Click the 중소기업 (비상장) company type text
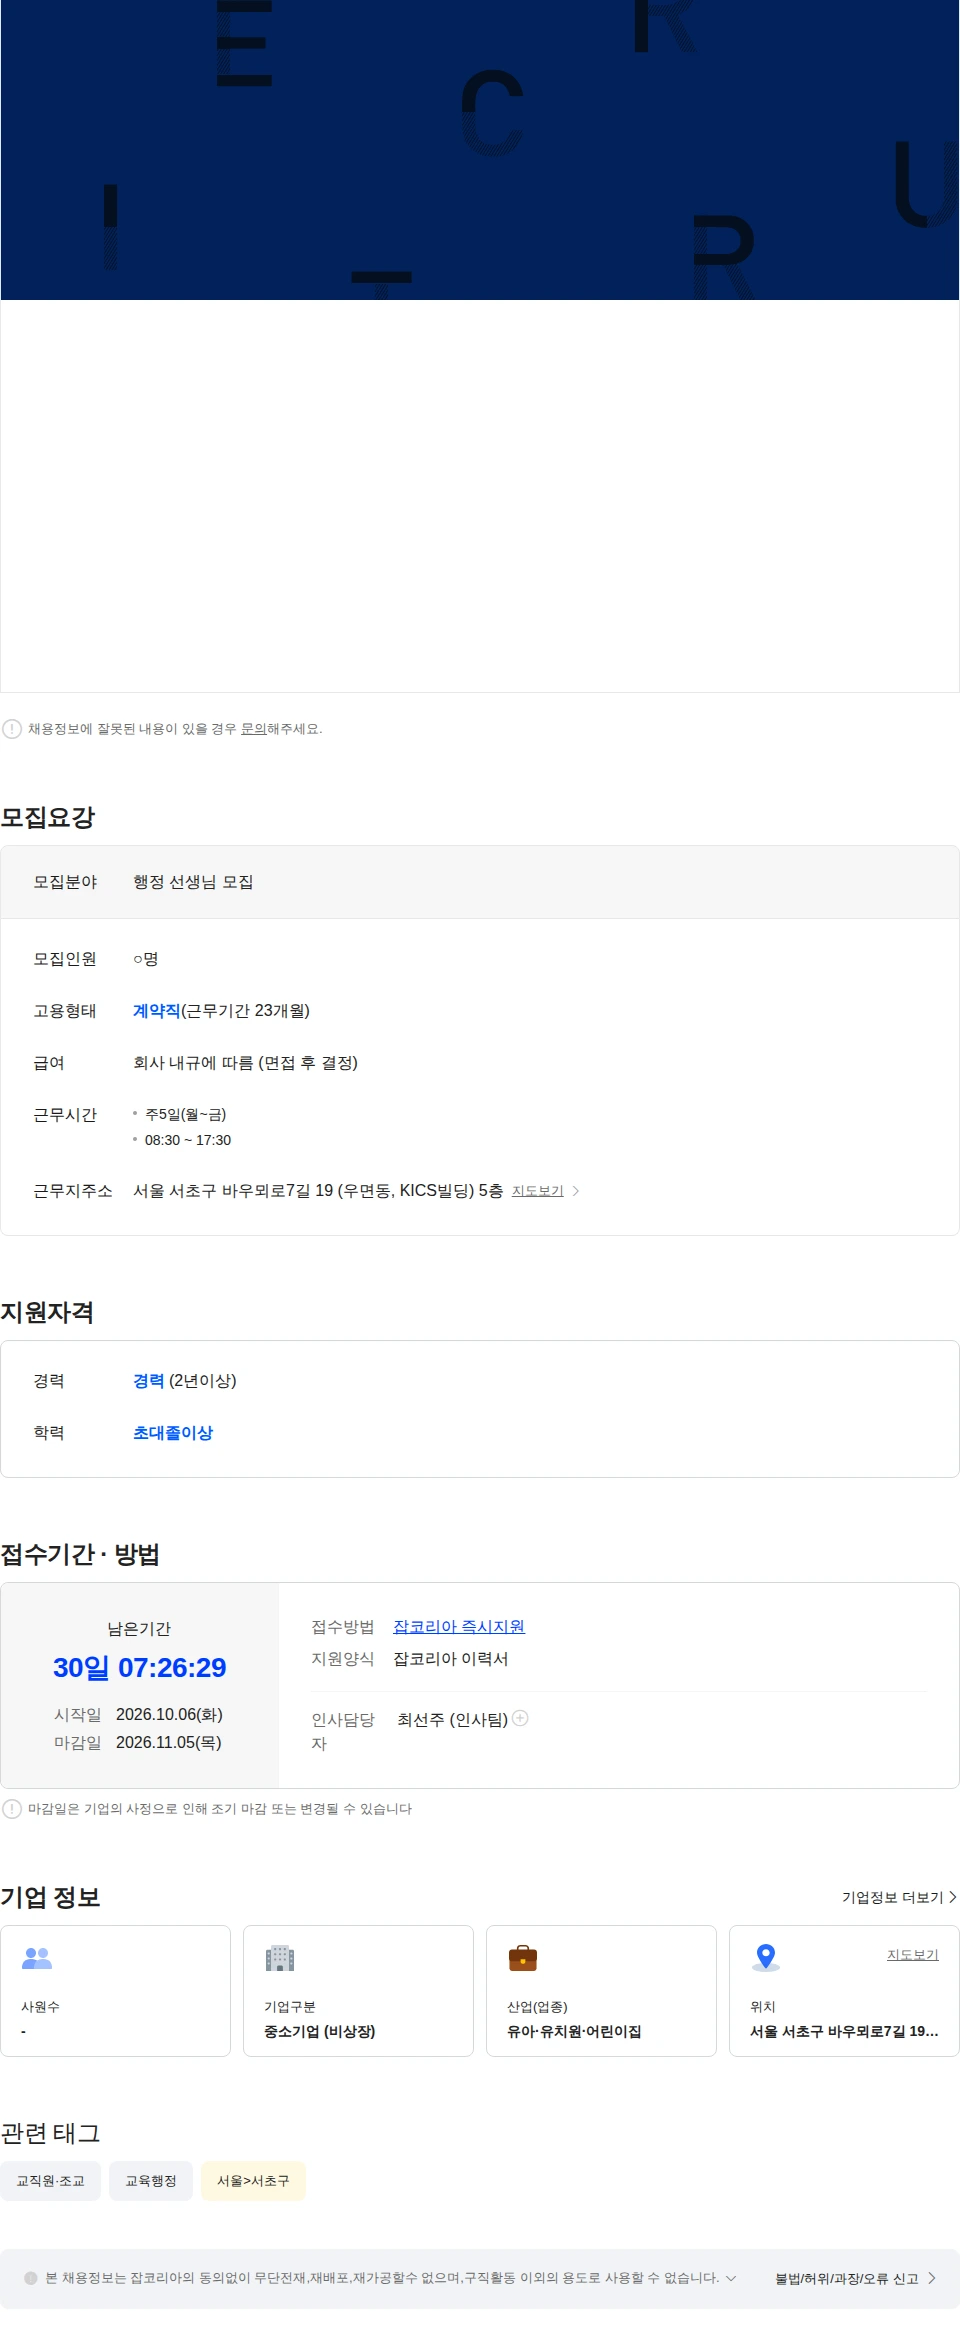The height and width of the screenshot is (2329, 960). pyautogui.click(x=320, y=2031)
